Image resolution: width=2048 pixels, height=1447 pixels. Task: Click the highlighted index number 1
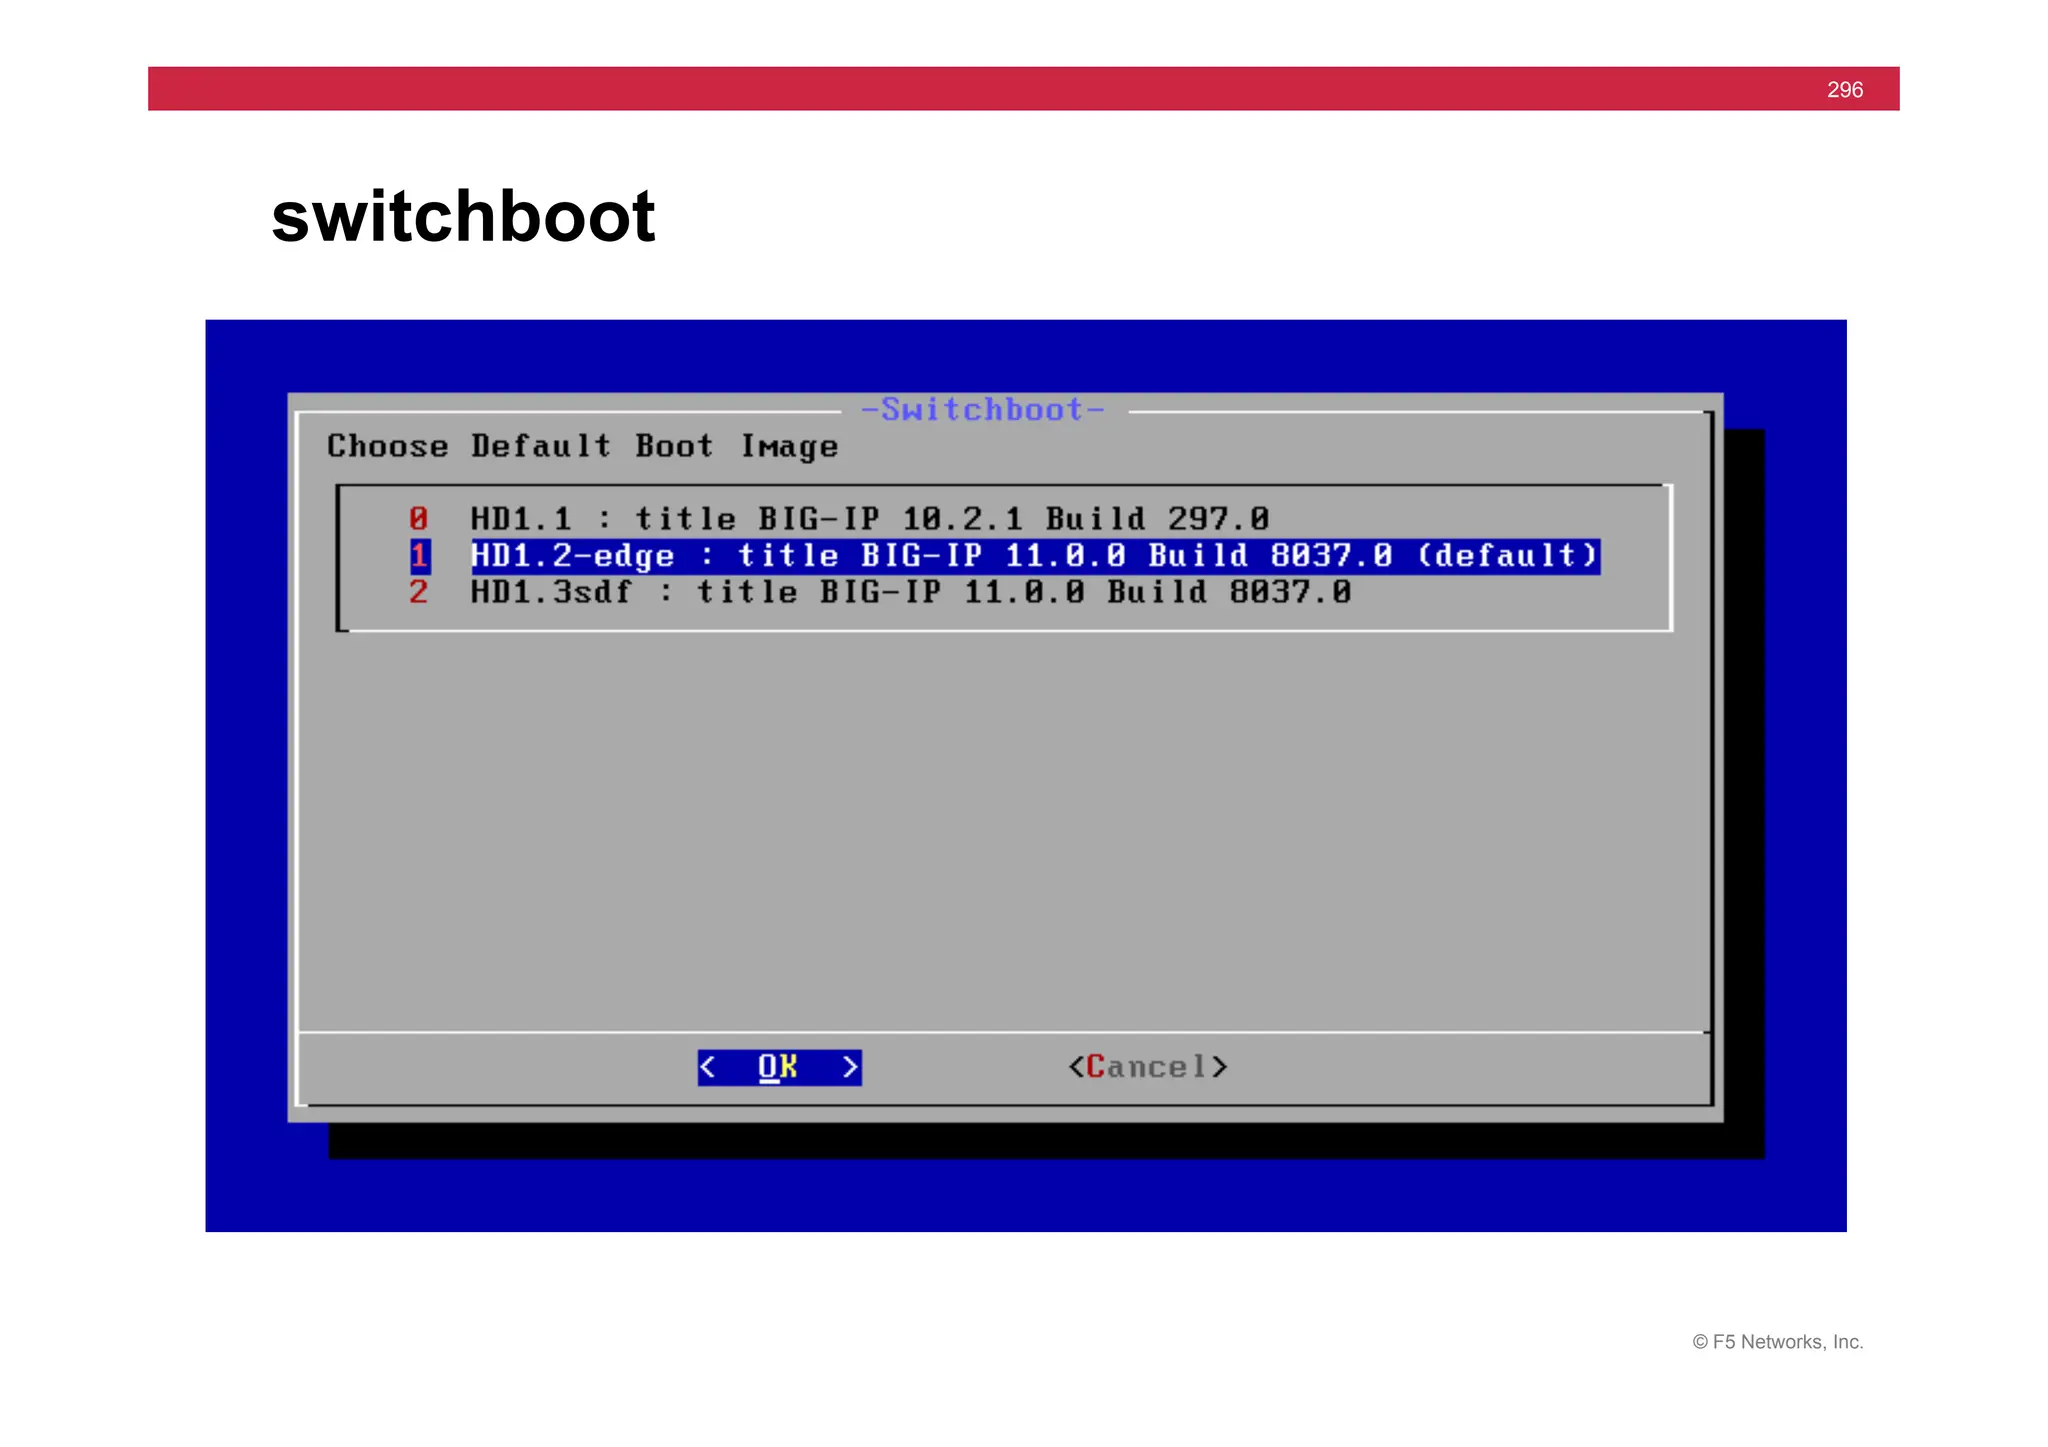(x=420, y=556)
